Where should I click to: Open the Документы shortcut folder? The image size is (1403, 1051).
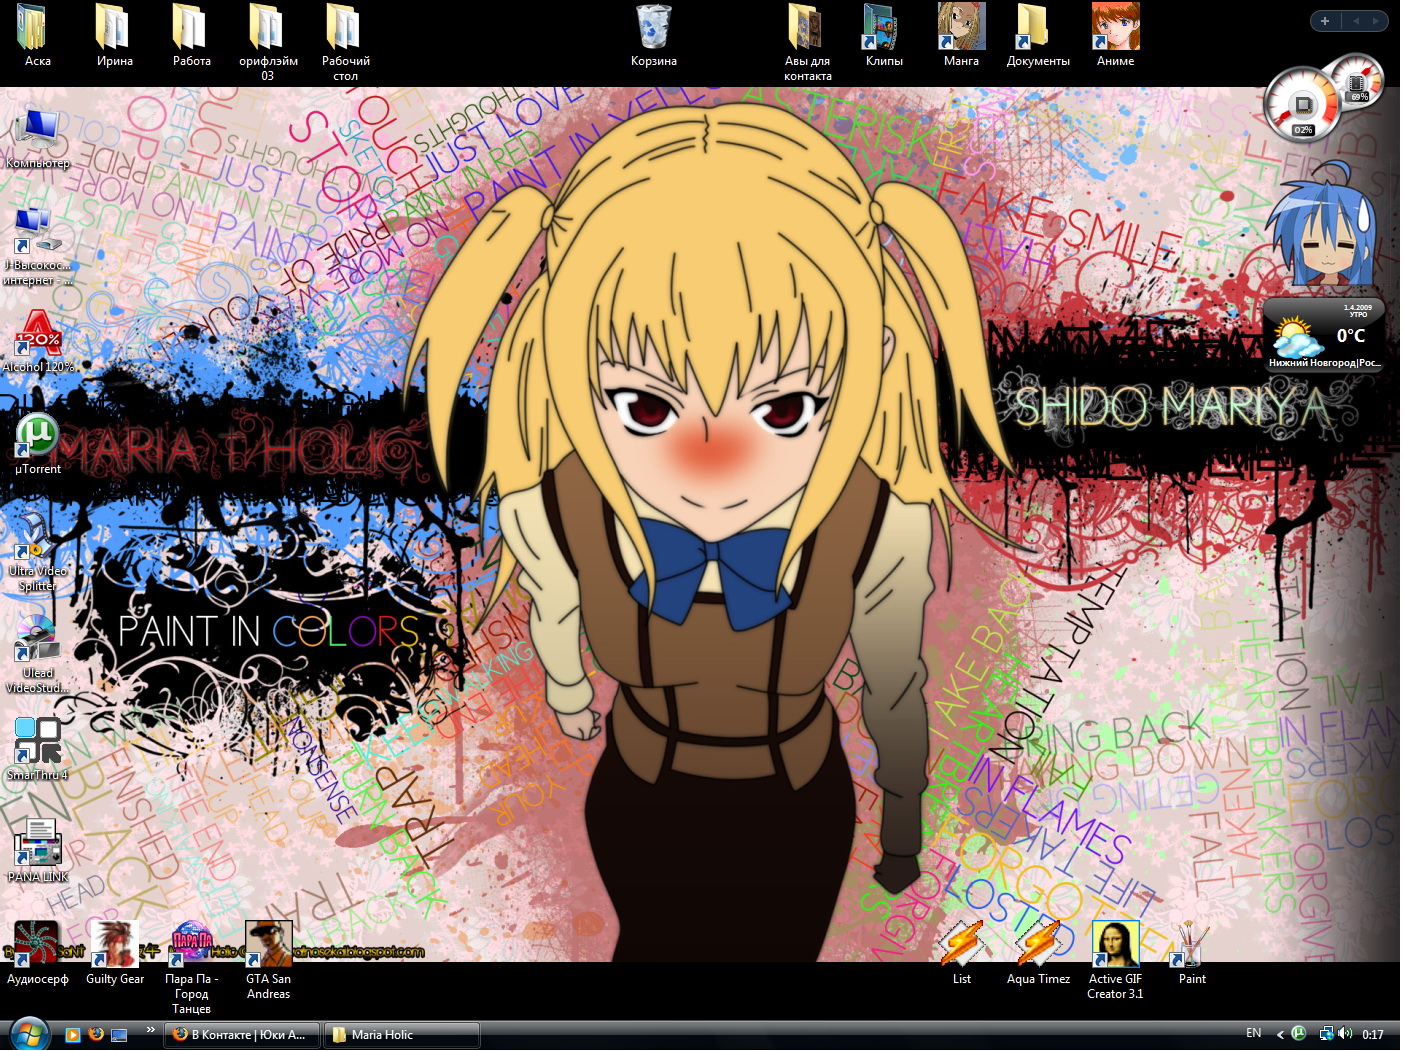tap(1038, 35)
